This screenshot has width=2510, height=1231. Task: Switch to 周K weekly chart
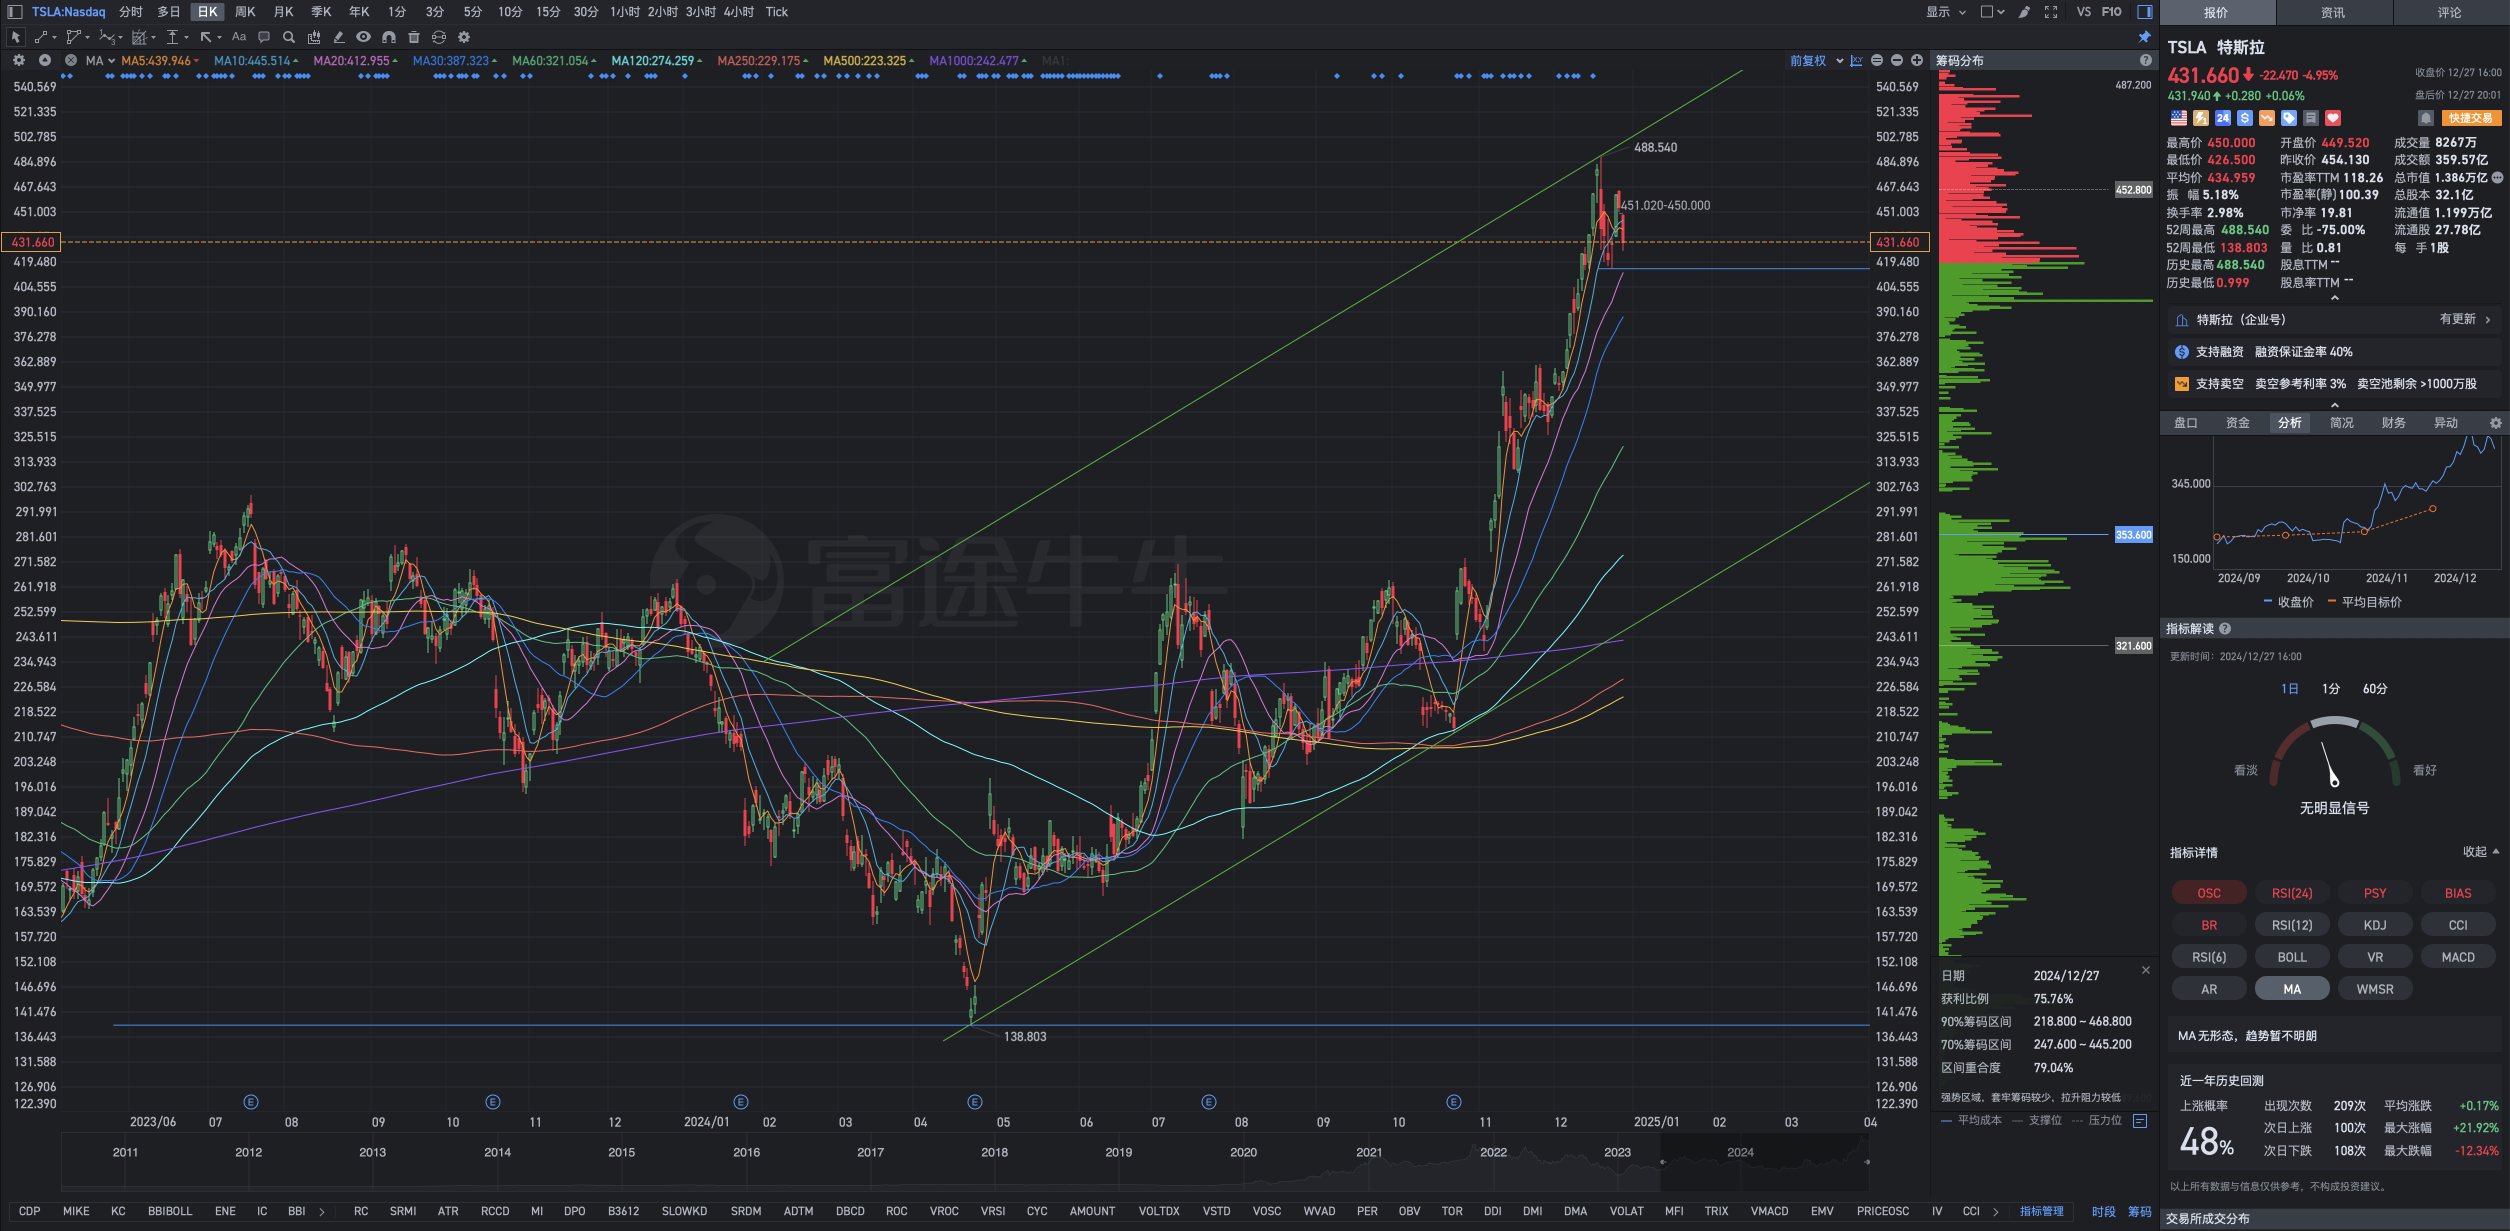(x=245, y=12)
